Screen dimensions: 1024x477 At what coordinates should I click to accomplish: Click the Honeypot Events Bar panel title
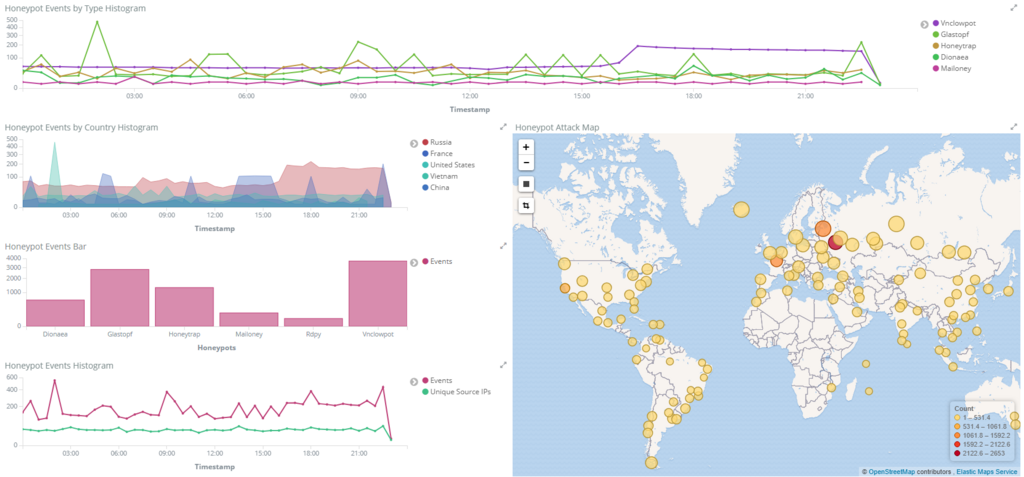46,246
